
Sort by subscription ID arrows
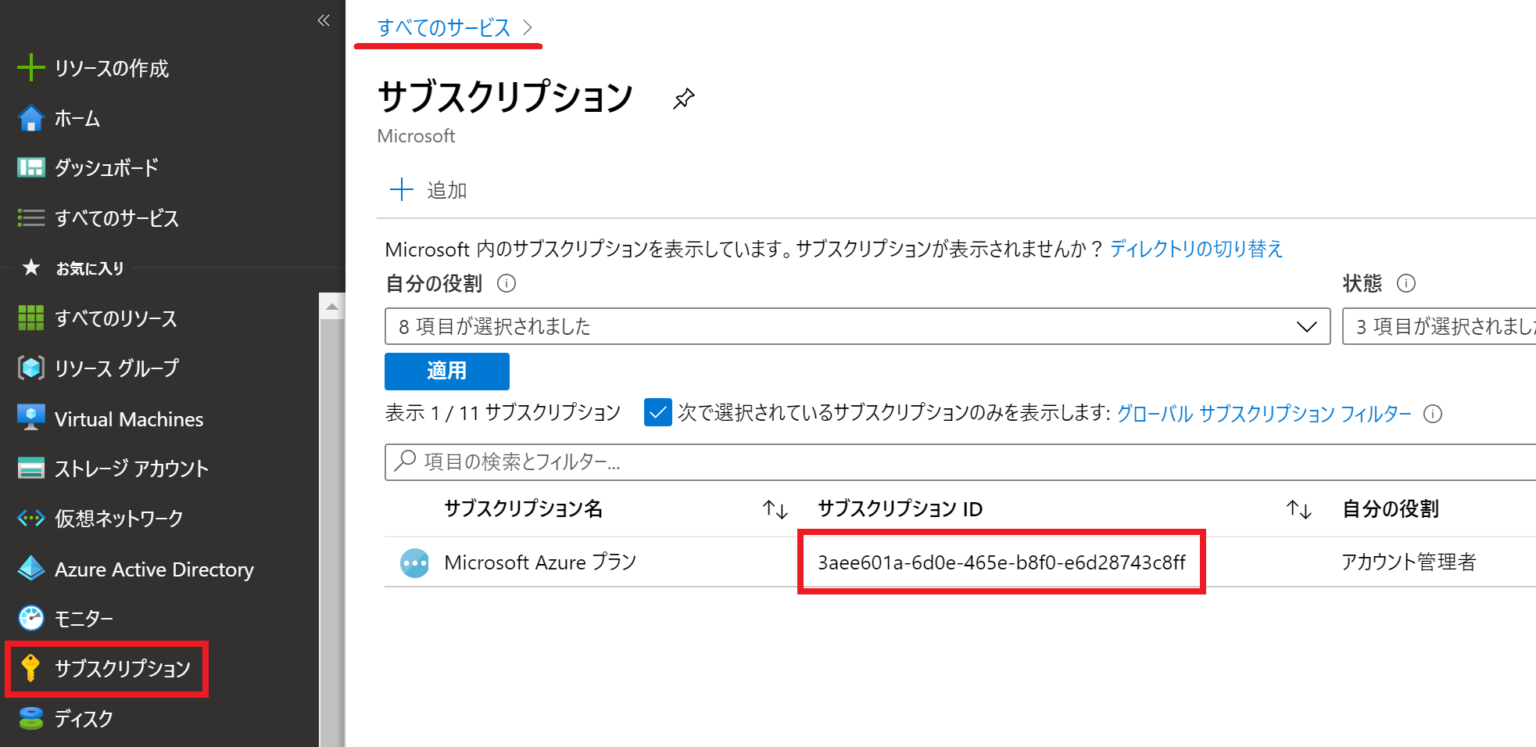click(1298, 510)
